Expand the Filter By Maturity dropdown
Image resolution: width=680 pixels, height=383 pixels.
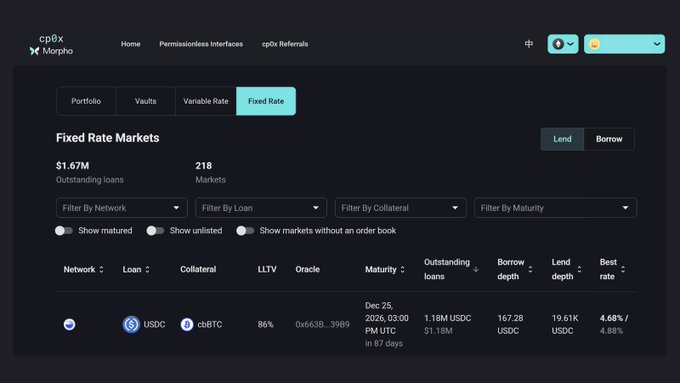556,208
